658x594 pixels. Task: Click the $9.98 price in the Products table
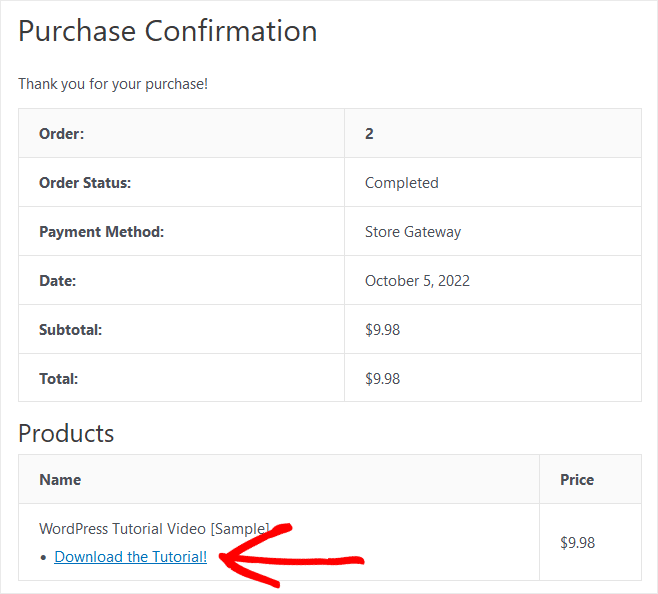coord(577,543)
